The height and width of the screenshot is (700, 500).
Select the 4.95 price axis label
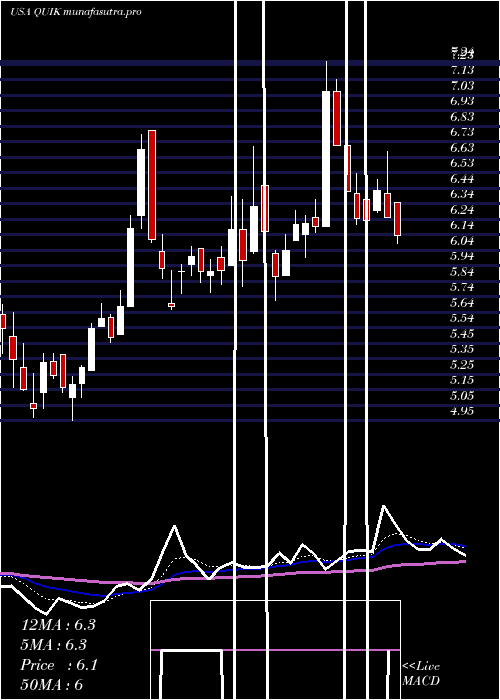click(x=462, y=411)
